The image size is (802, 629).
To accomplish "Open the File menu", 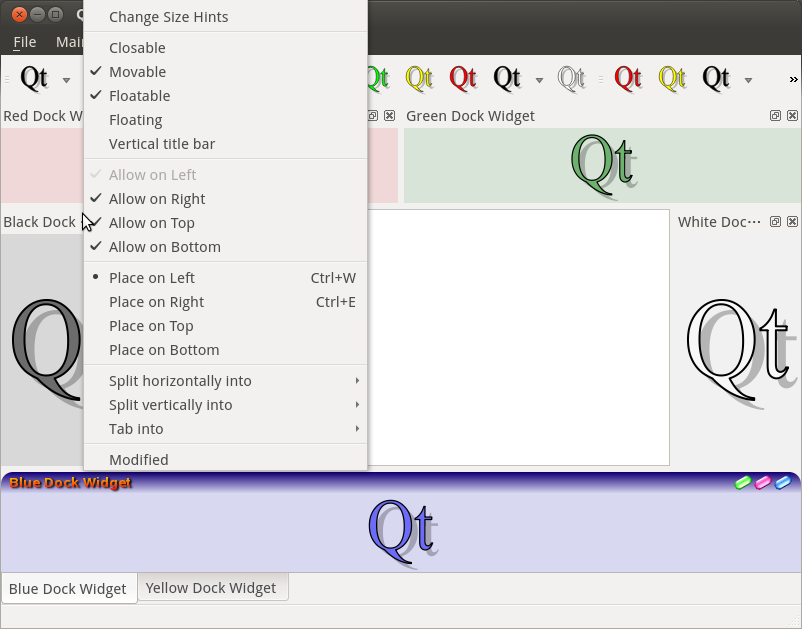I will pos(25,42).
